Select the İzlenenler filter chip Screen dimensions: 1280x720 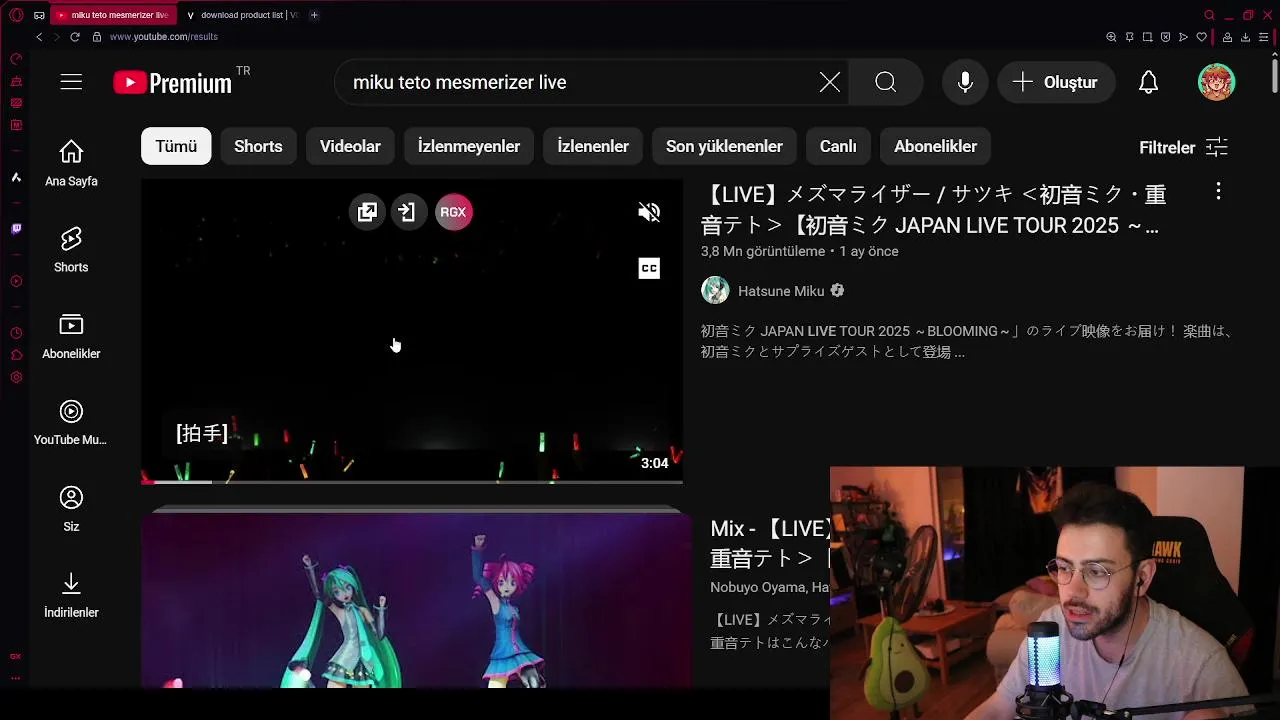pyautogui.click(x=593, y=146)
